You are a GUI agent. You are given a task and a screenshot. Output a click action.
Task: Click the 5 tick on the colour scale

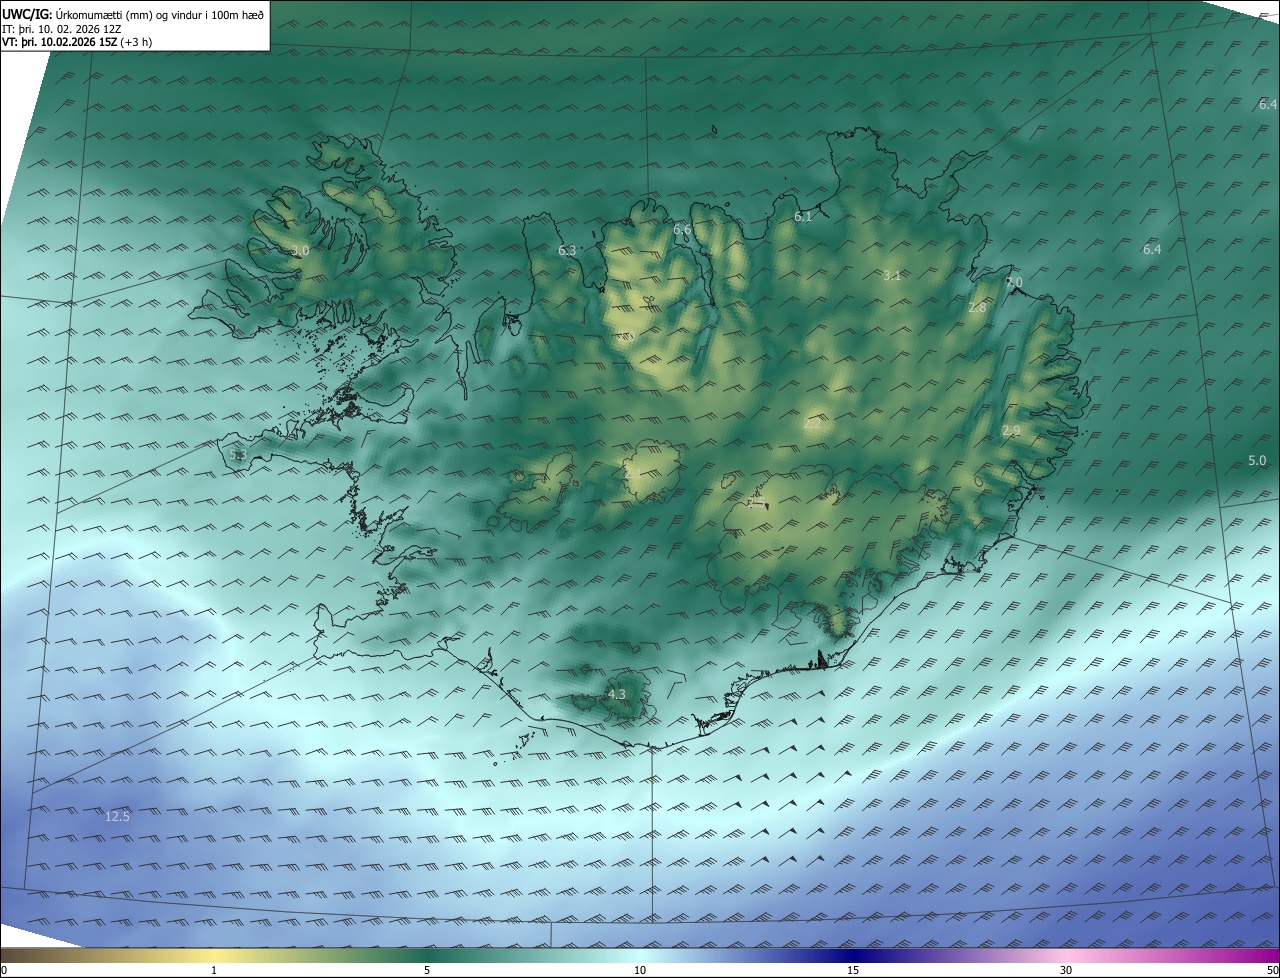pos(427,970)
